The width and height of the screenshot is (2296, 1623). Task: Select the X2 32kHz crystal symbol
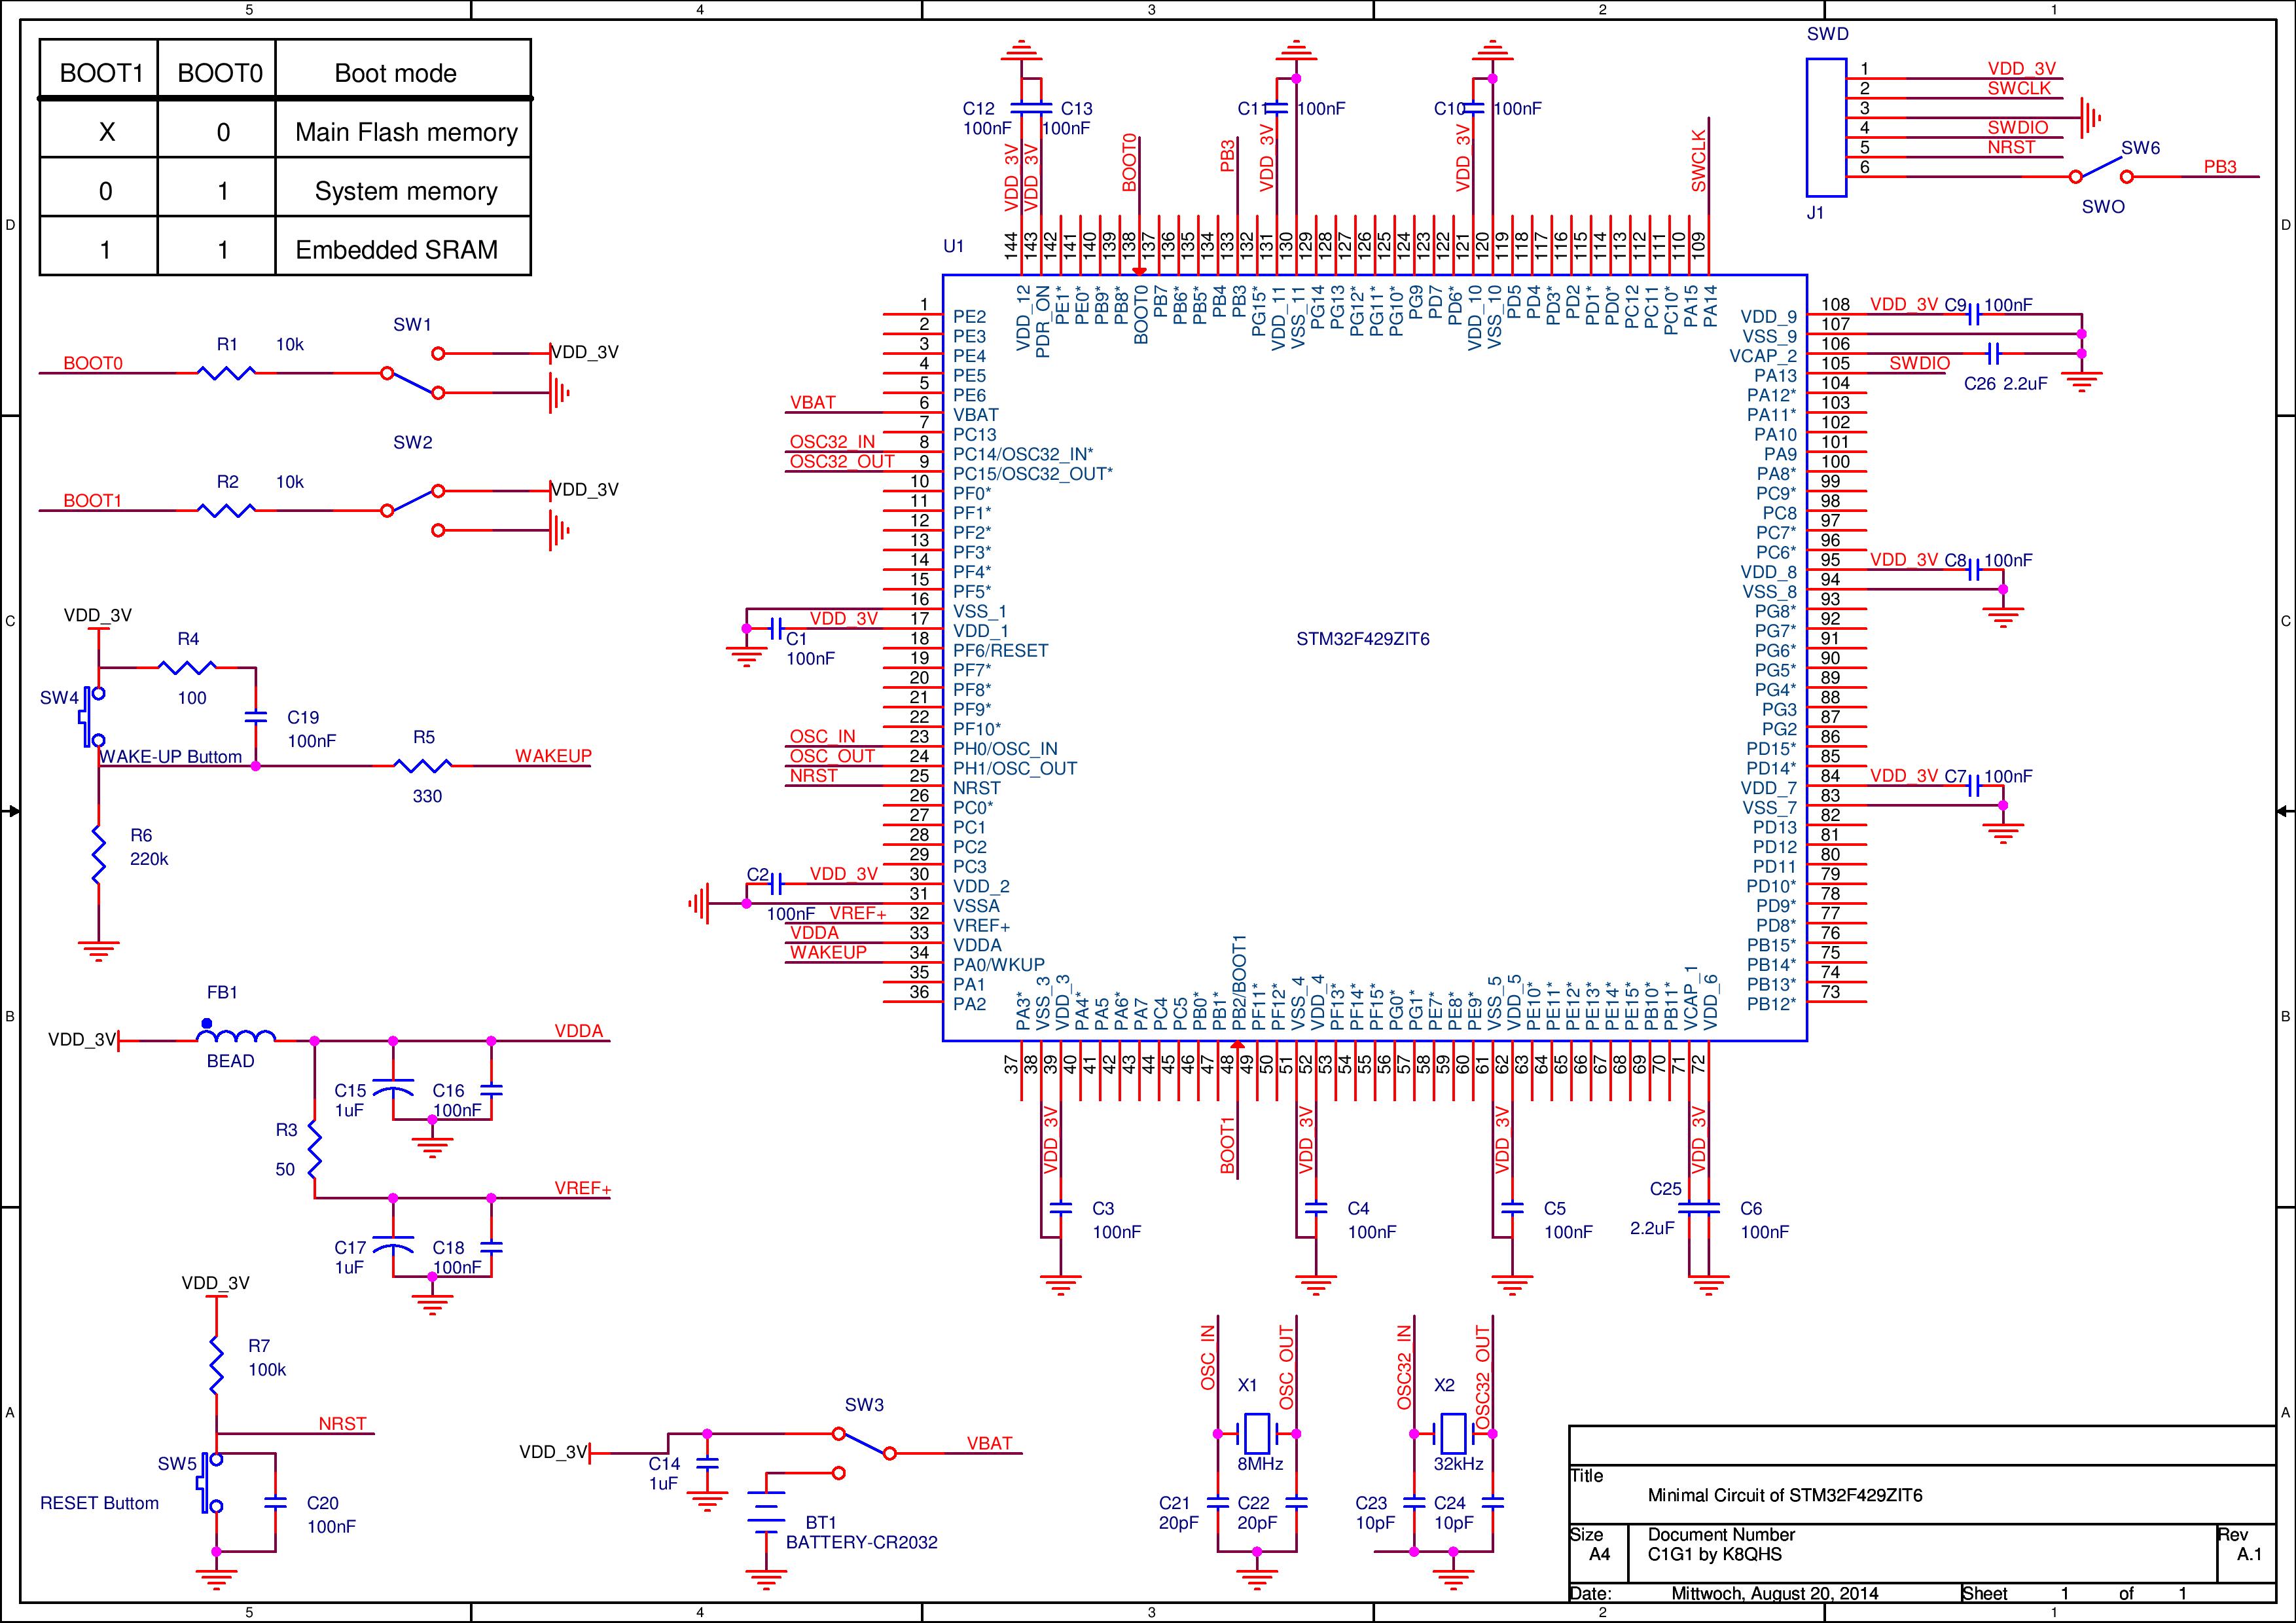pyautogui.click(x=1453, y=1434)
